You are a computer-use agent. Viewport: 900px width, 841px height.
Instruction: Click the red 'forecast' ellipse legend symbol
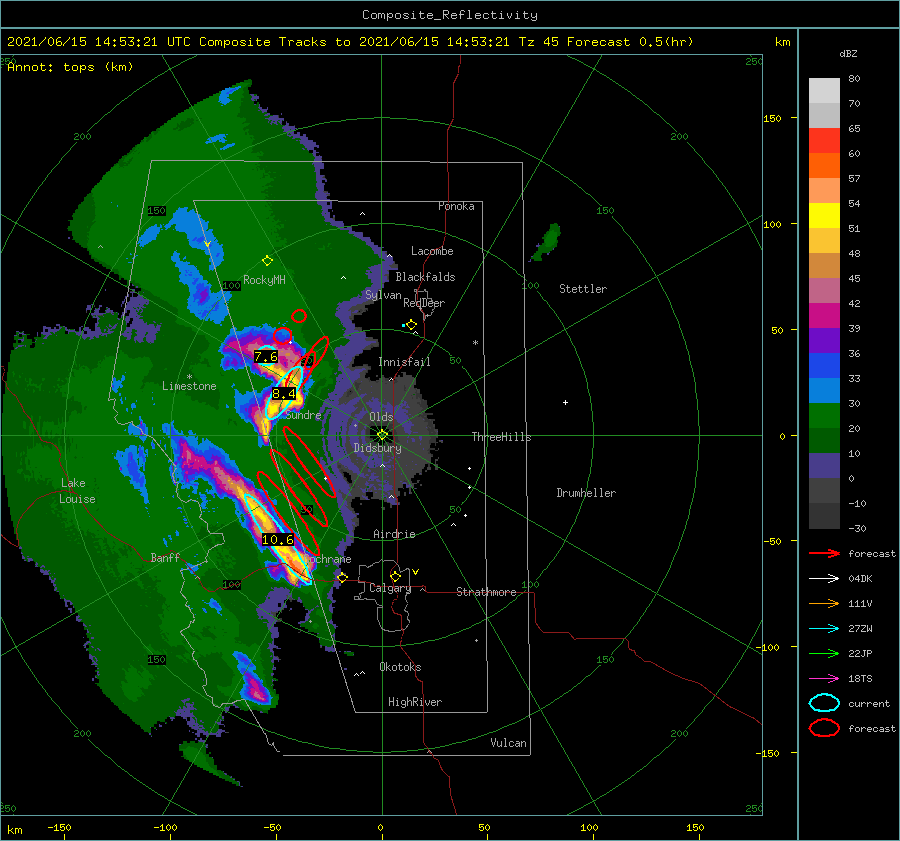[824, 728]
